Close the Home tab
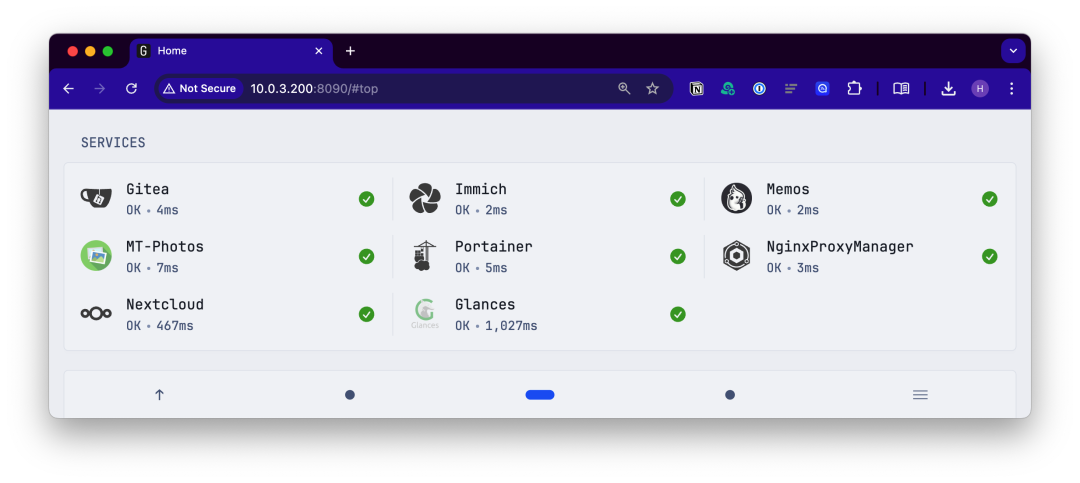The width and height of the screenshot is (1080, 483). tap(319, 51)
